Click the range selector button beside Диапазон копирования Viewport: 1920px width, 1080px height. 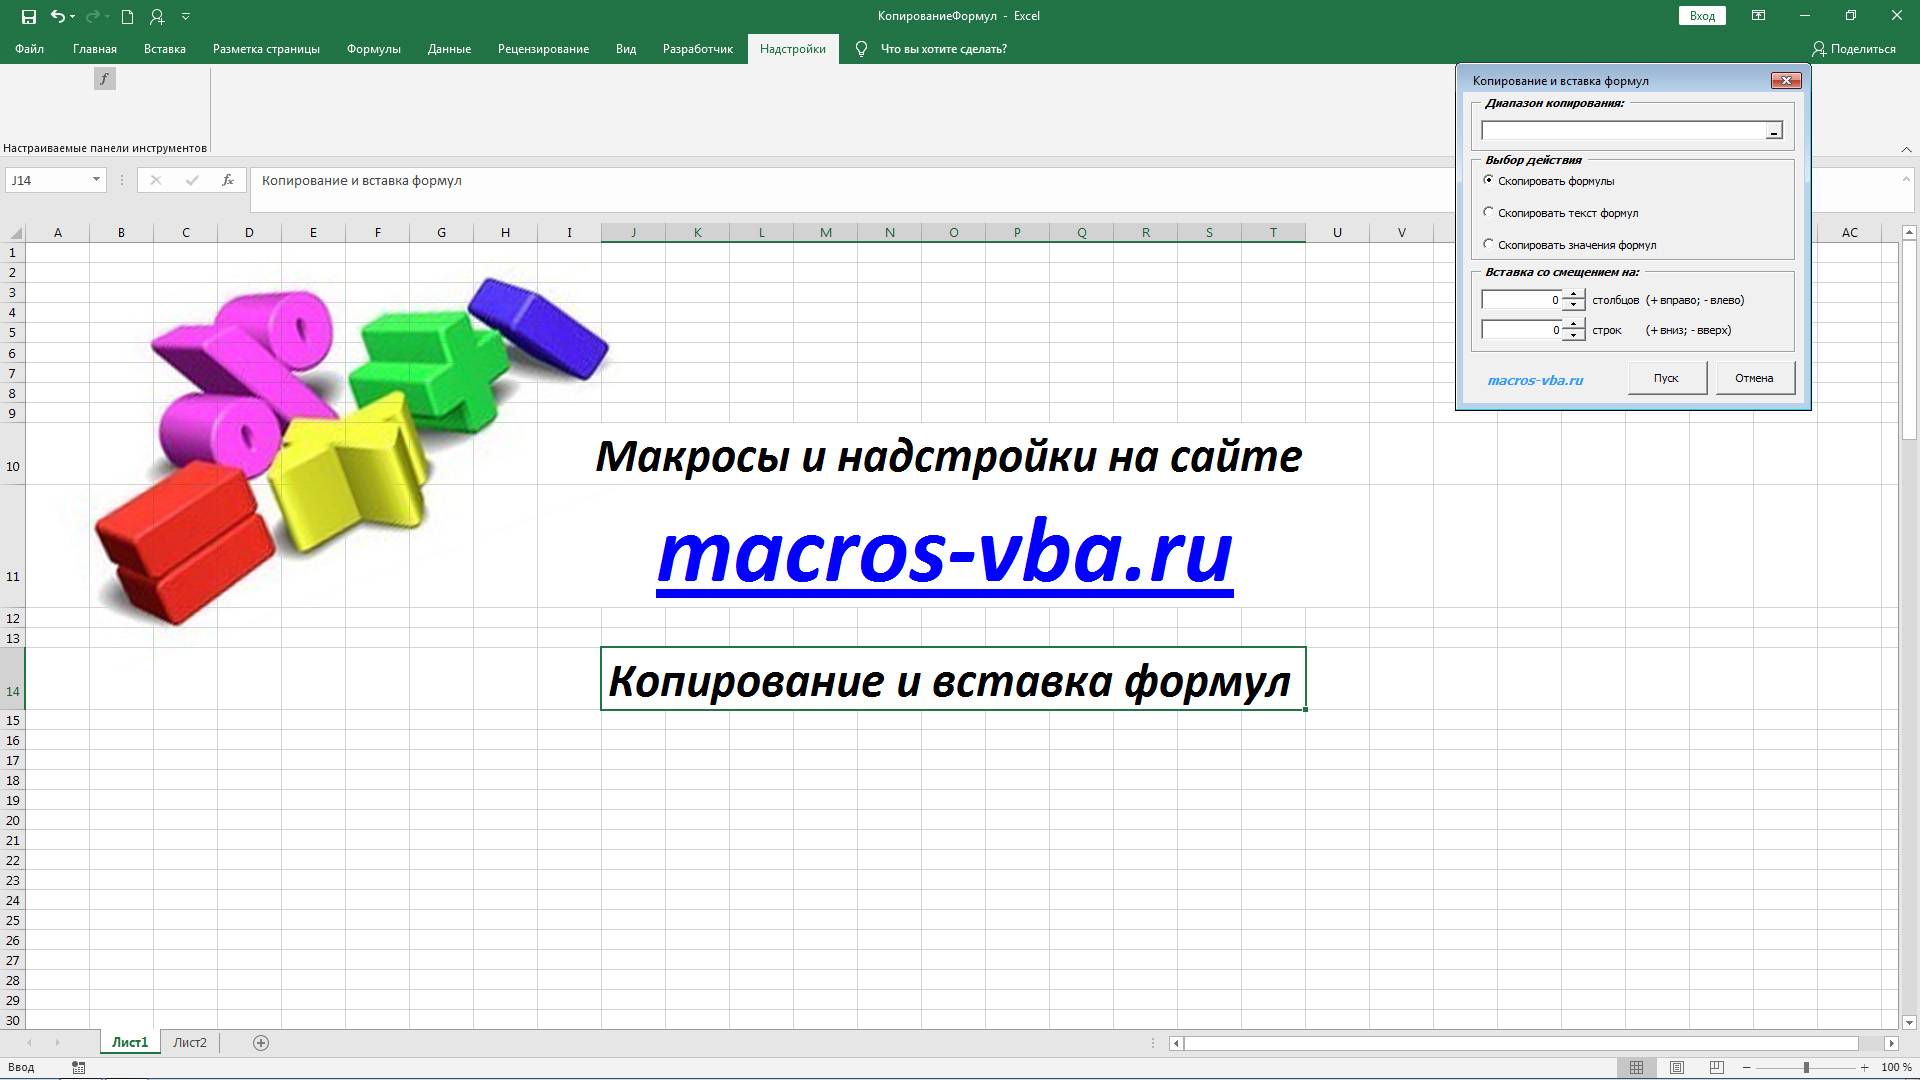click(1774, 130)
